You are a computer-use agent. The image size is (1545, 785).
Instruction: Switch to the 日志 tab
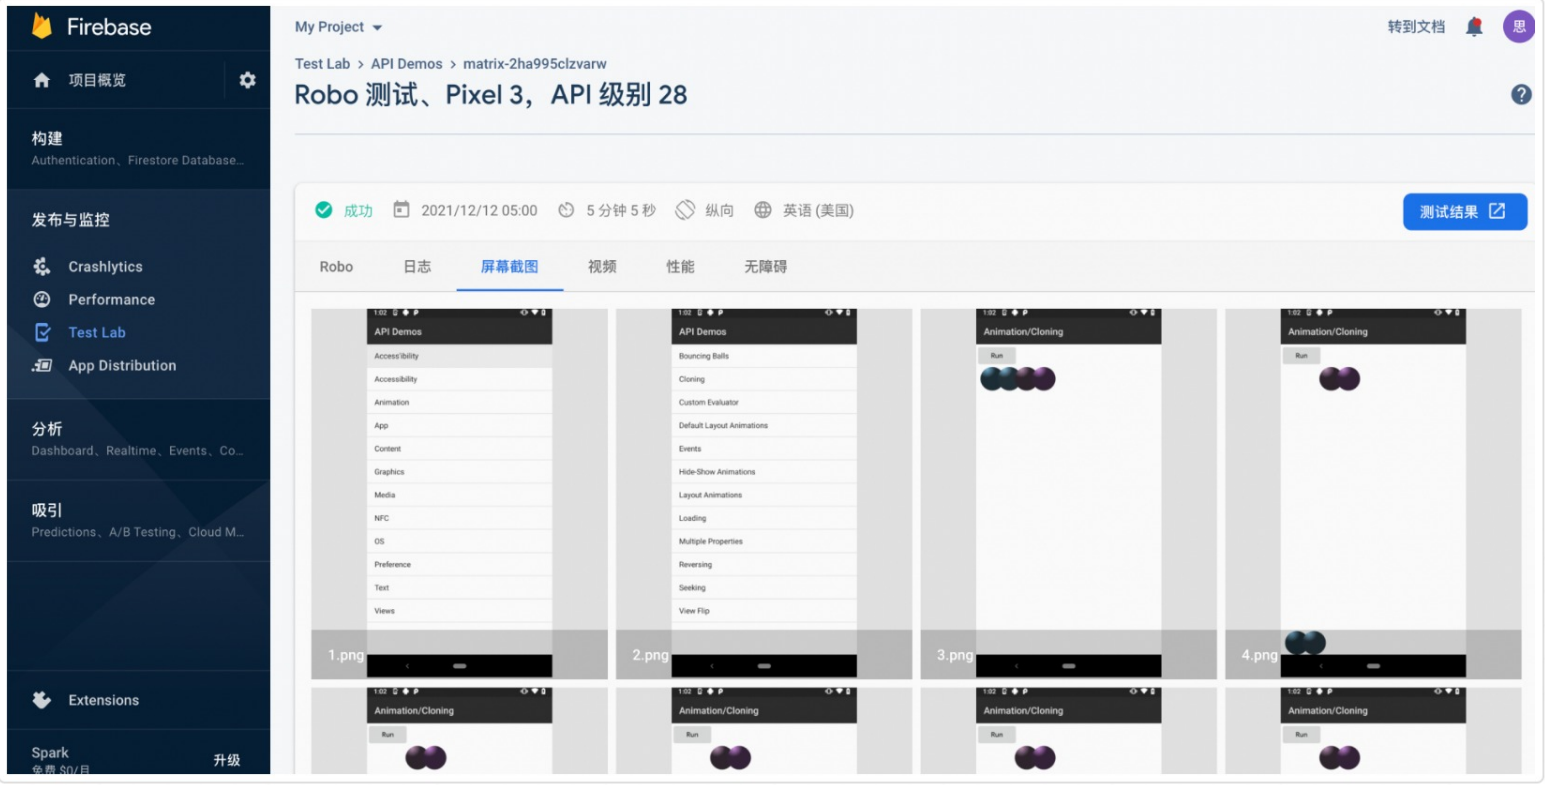(x=417, y=266)
